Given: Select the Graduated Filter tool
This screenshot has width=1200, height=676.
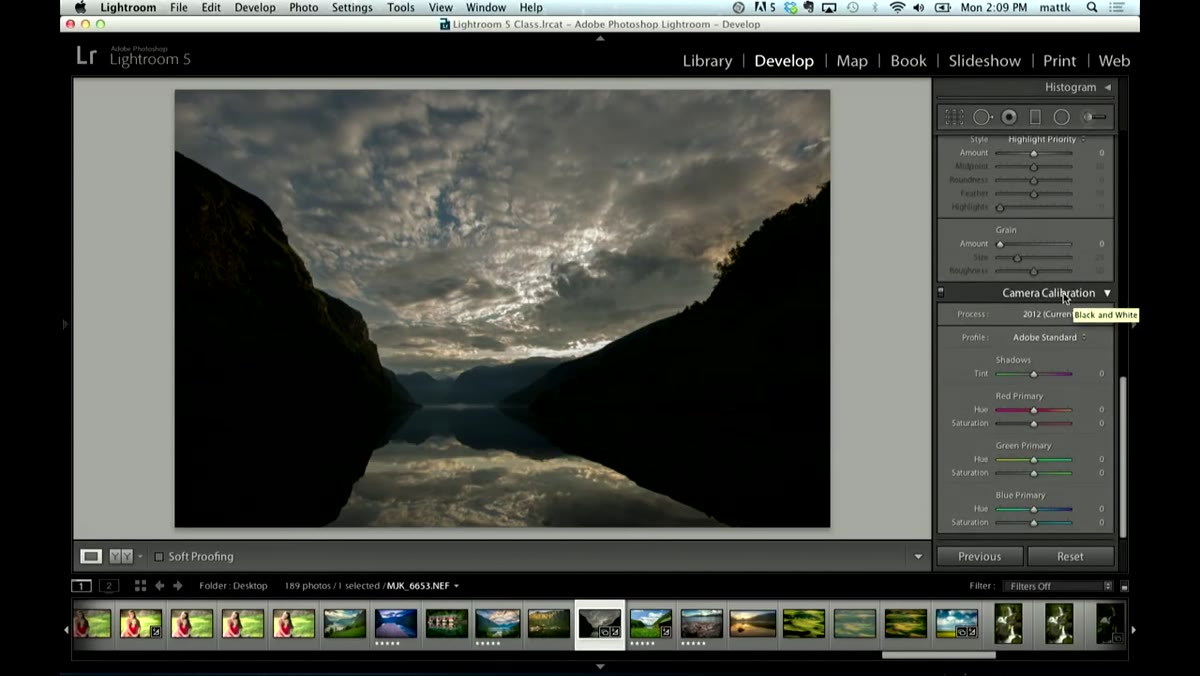Looking at the screenshot, I should click(x=1035, y=117).
